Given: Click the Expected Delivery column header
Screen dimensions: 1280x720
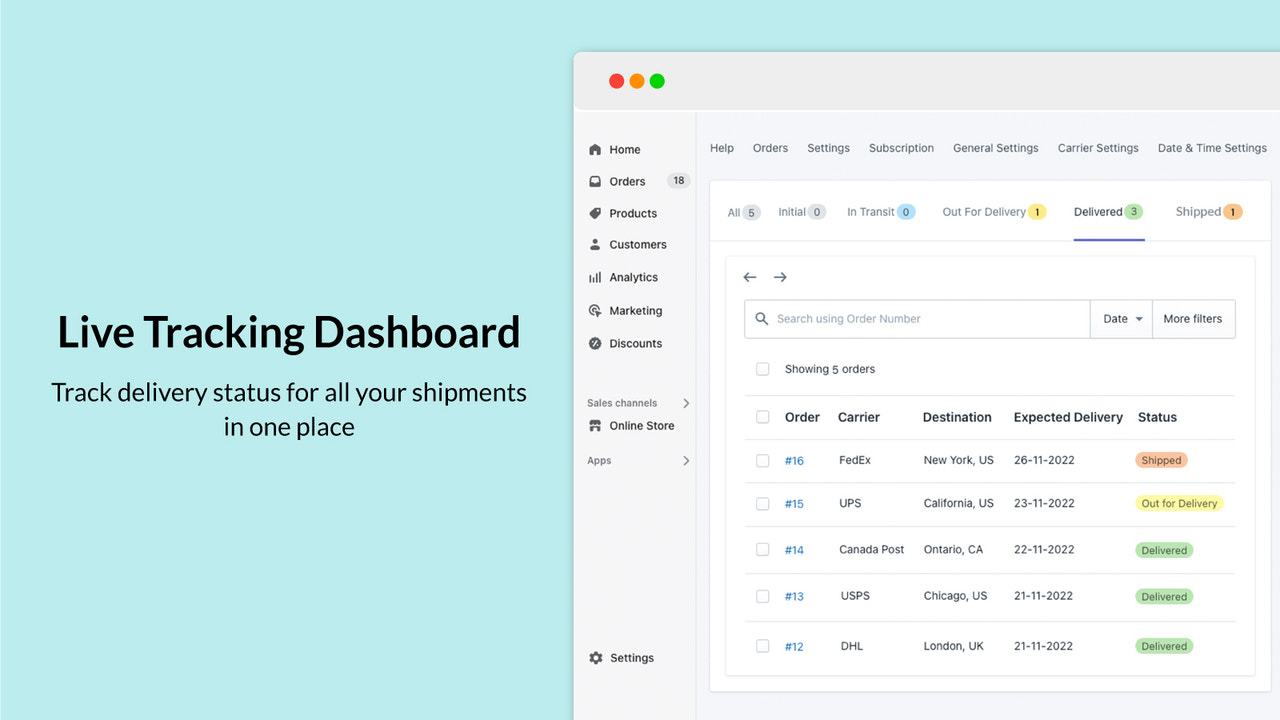Looking at the screenshot, I should tap(1068, 417).
